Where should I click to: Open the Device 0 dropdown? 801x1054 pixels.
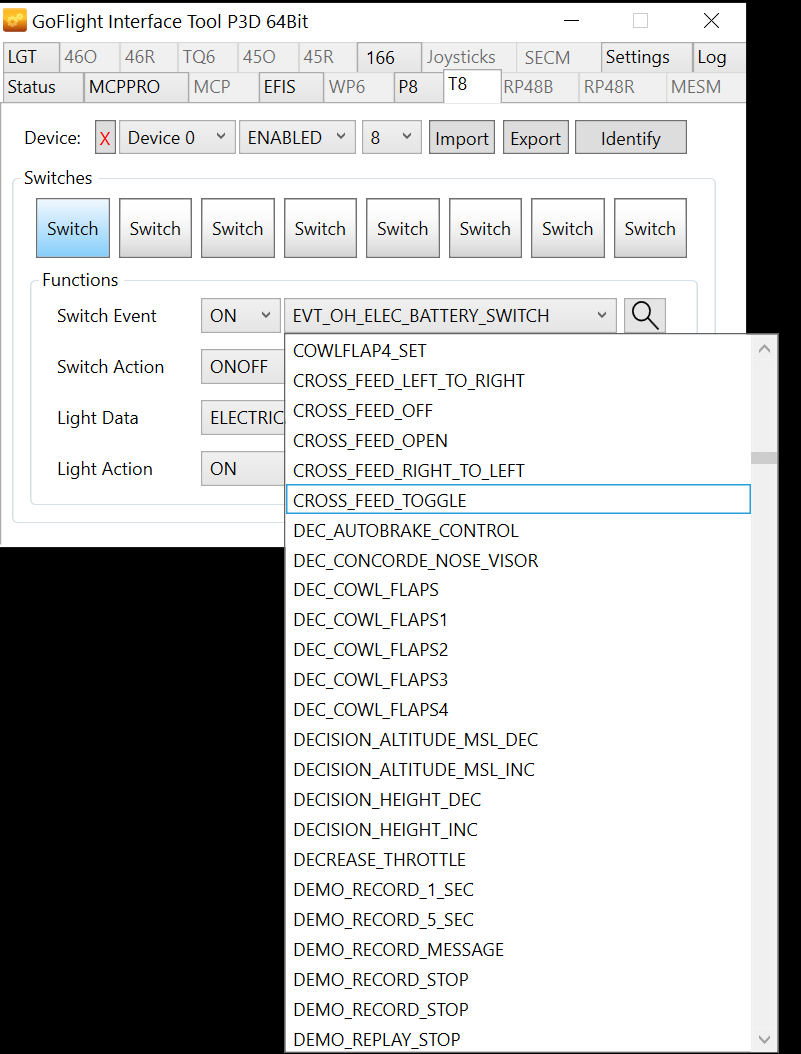[177, 138]
